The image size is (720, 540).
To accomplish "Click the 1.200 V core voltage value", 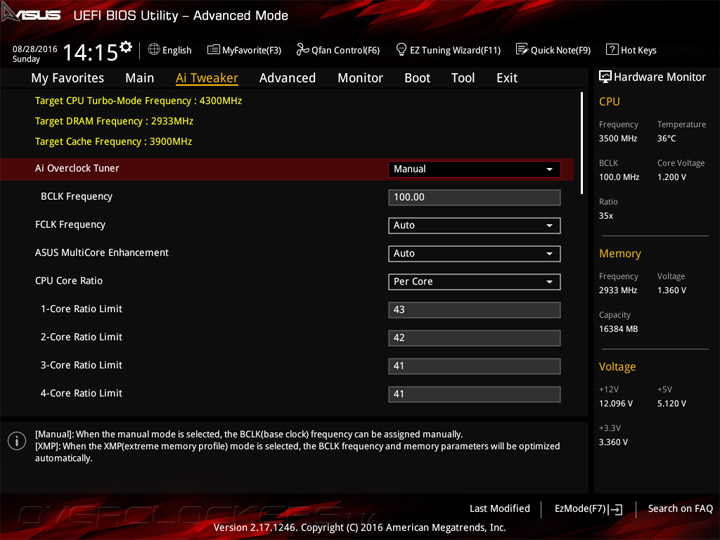I will pos(671,177).
